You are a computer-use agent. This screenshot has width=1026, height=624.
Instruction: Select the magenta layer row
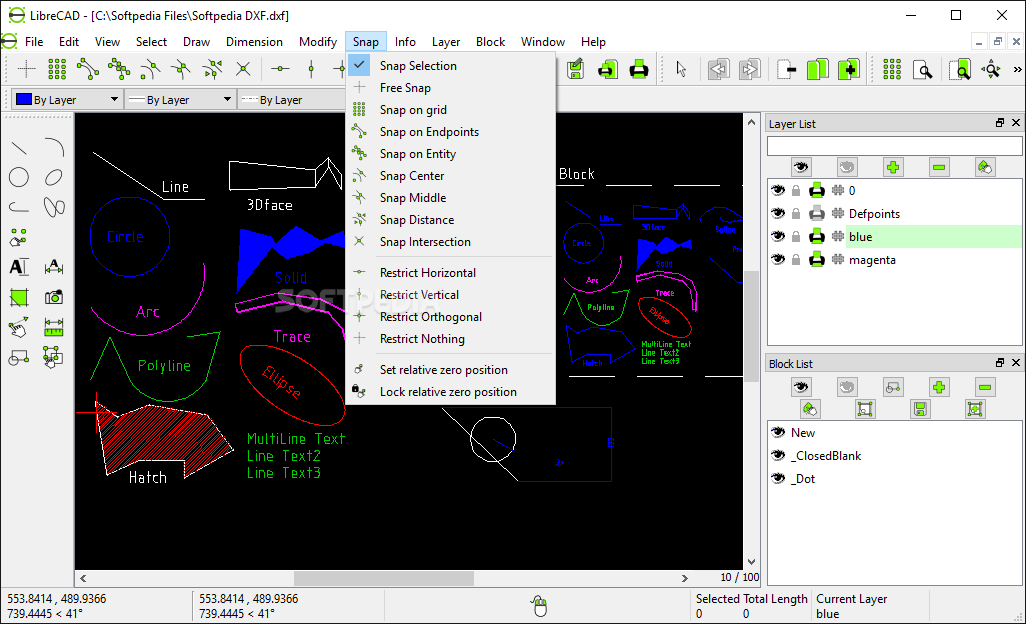point(894,260)
